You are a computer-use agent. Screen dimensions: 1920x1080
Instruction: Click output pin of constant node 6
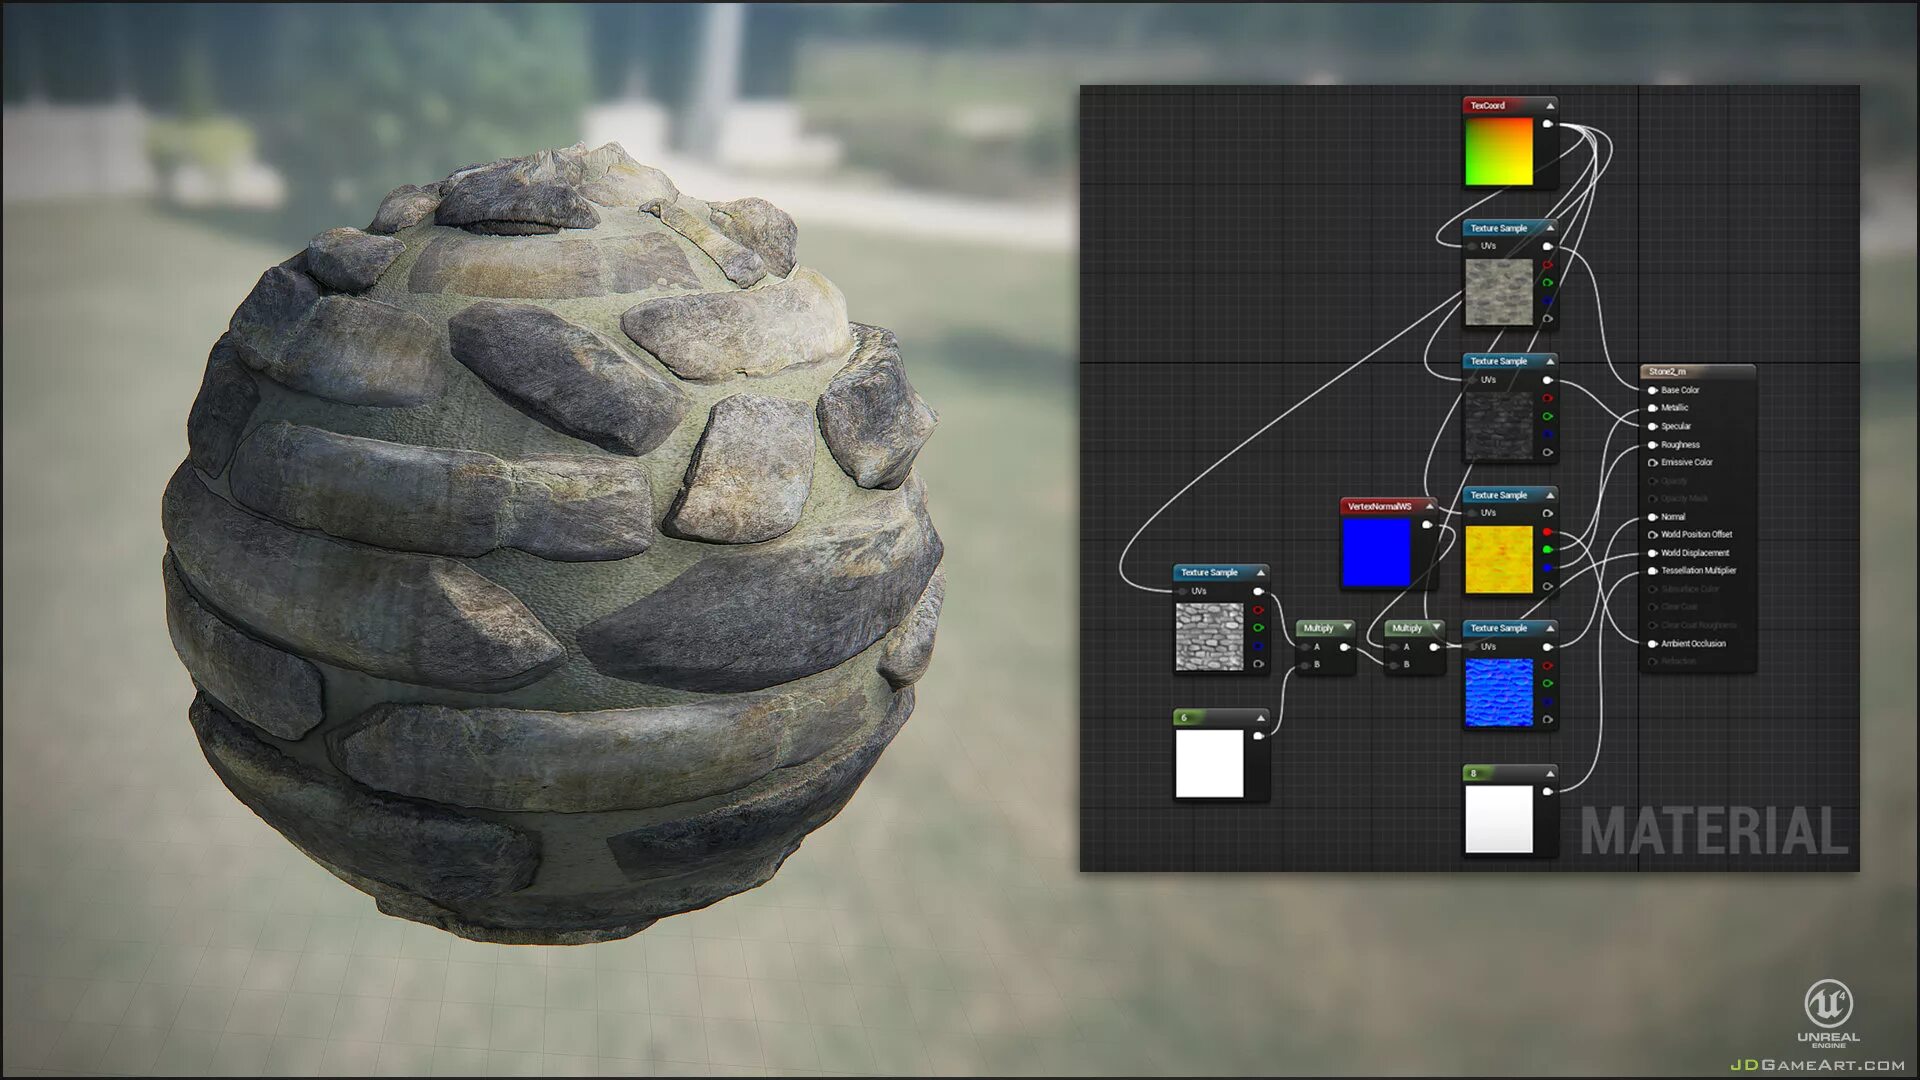[x=1258, y=736]
